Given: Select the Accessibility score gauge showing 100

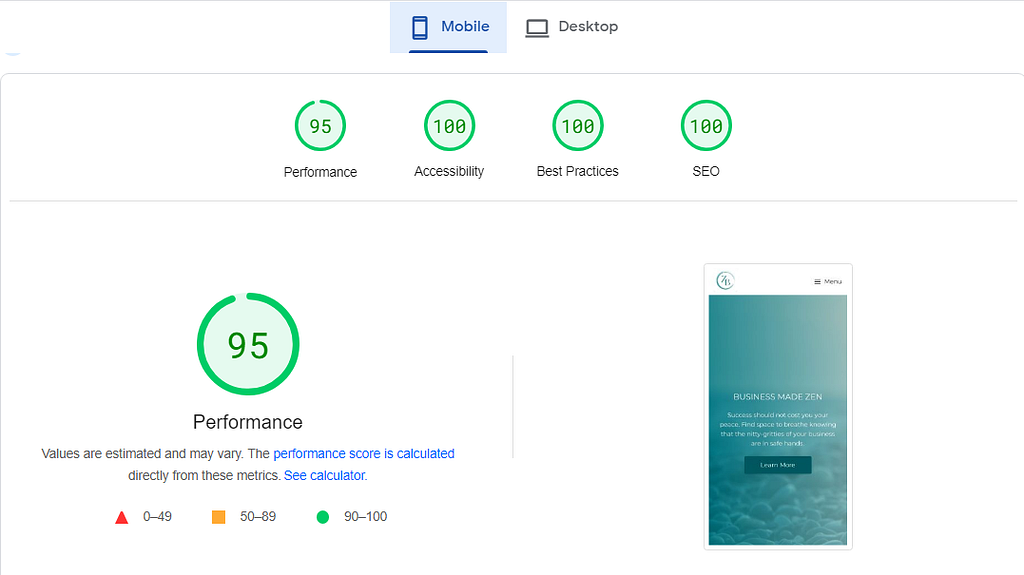Looking at the screenshot, I should point(449,125).
